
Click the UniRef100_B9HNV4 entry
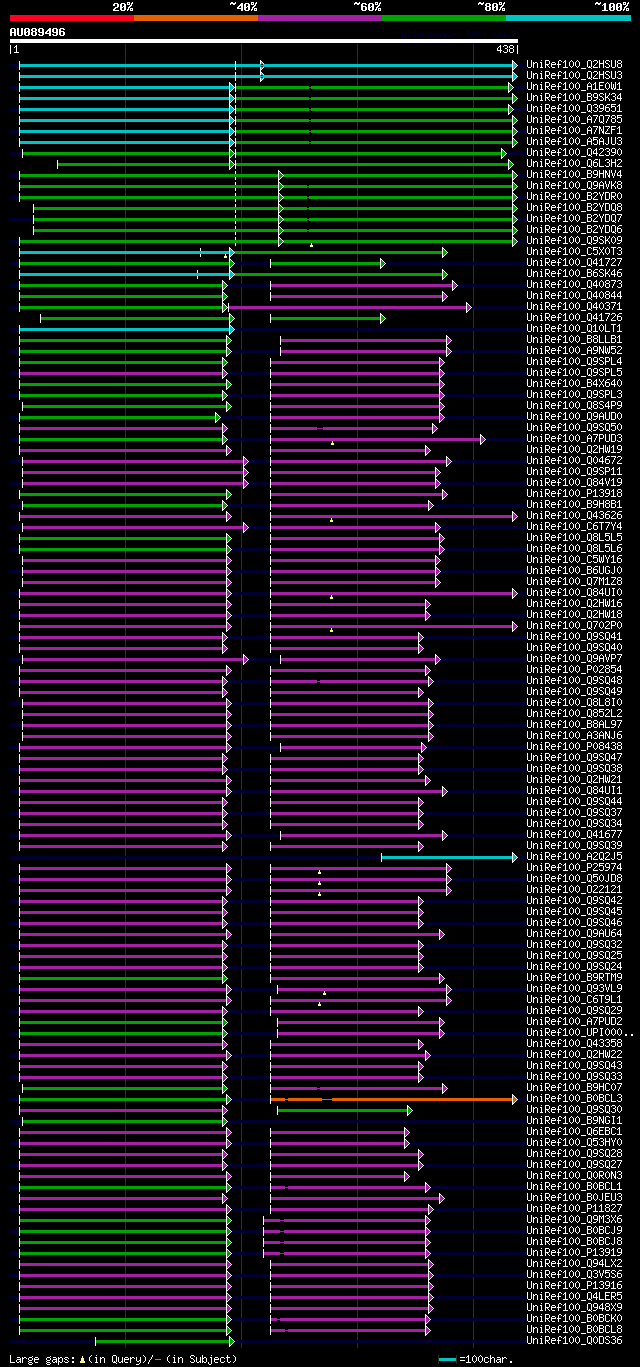(574, 174)
